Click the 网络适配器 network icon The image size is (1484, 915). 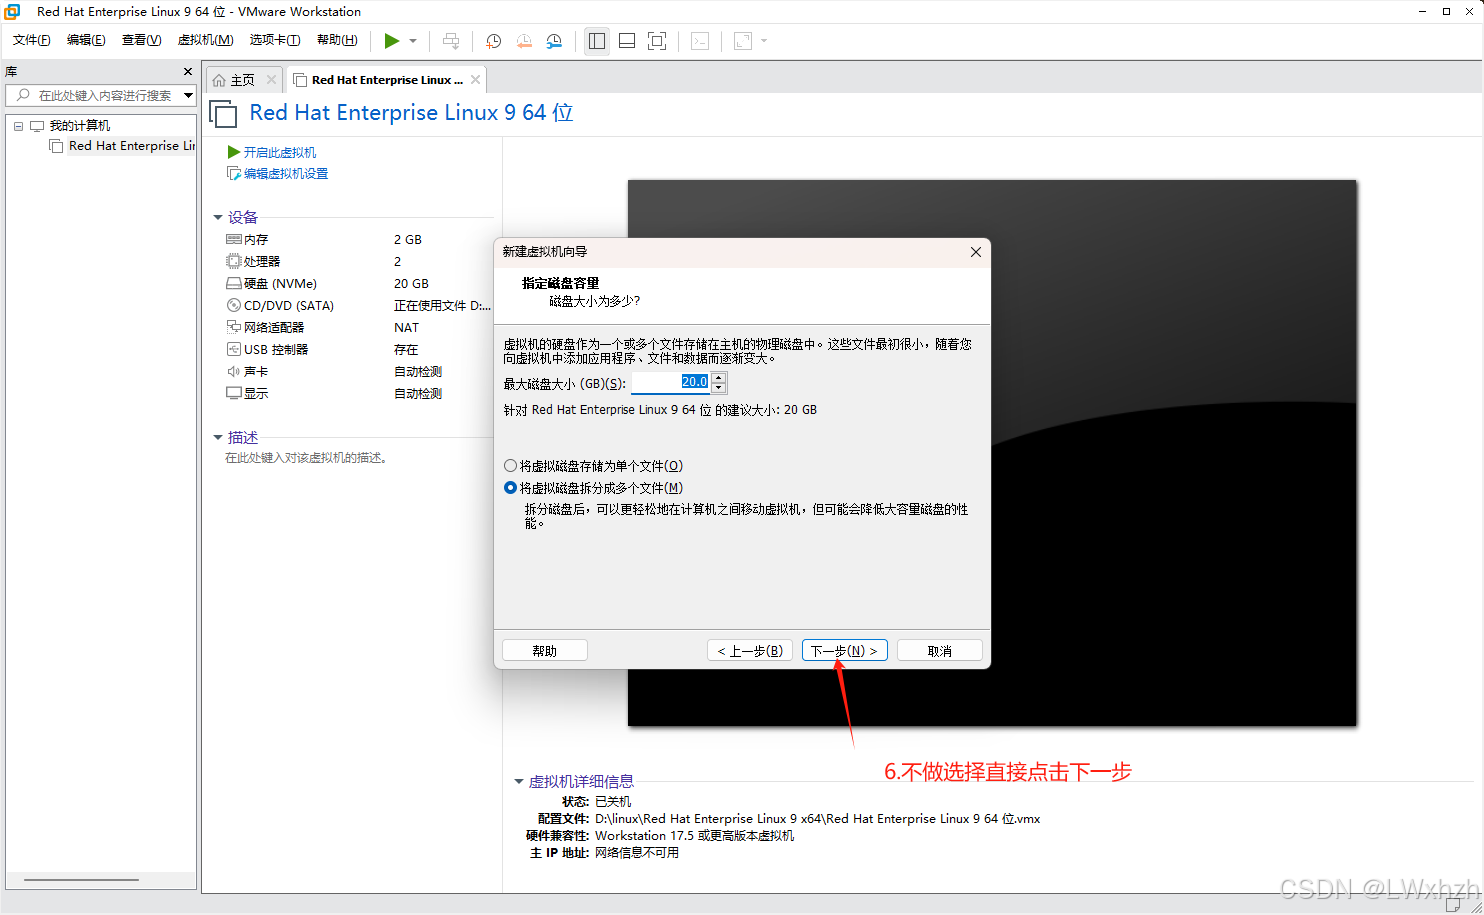(234, 328)
